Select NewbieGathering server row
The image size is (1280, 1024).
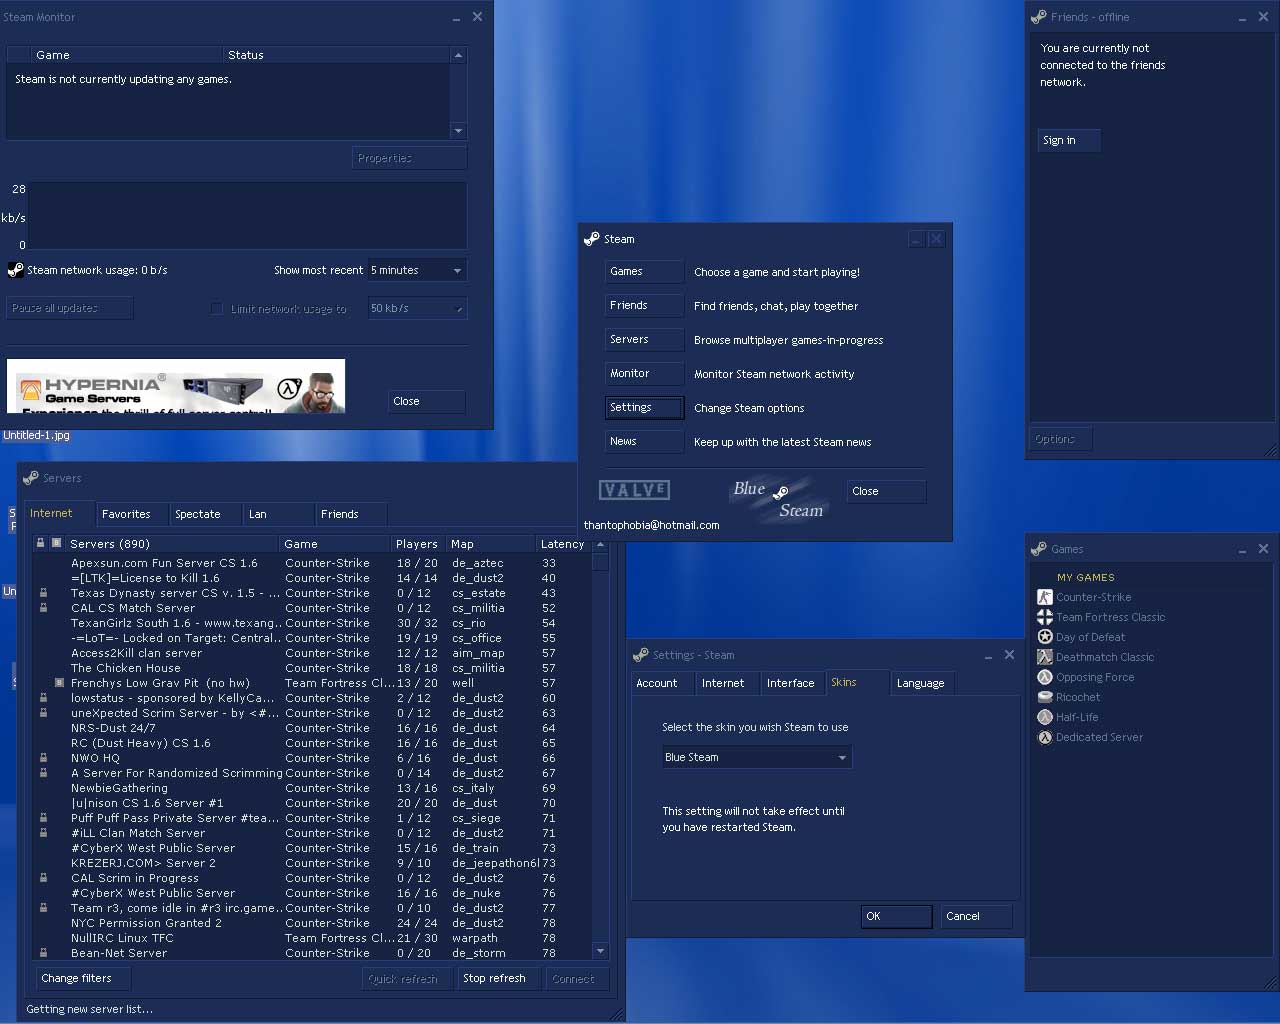(312, 788)
